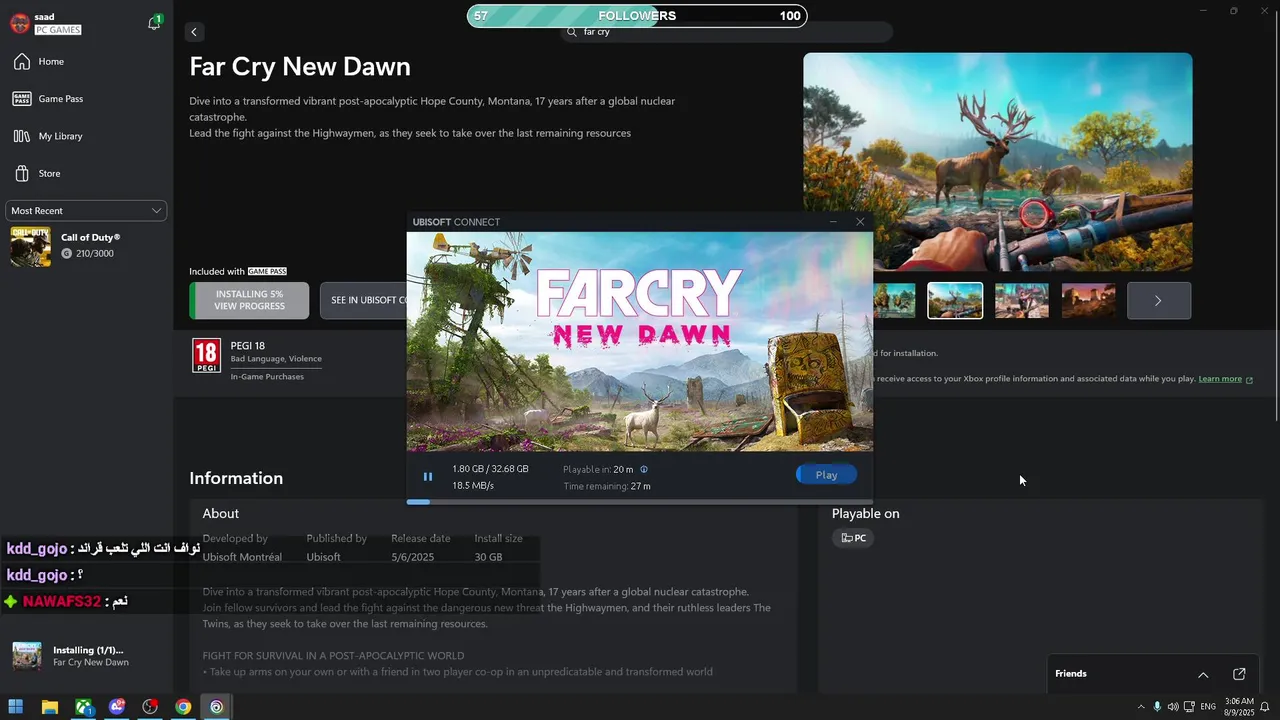Click the volume speaker tray icon
This screenshot has height=720, width=1280.
tap(1173, 707)
